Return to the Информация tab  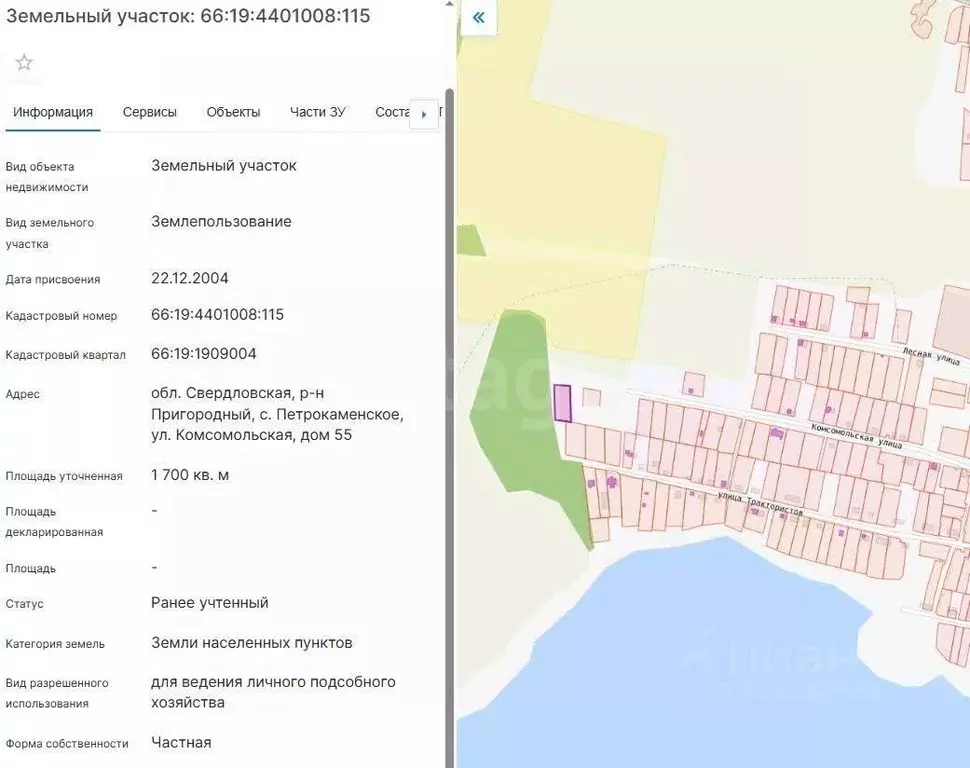pos(52,112)
